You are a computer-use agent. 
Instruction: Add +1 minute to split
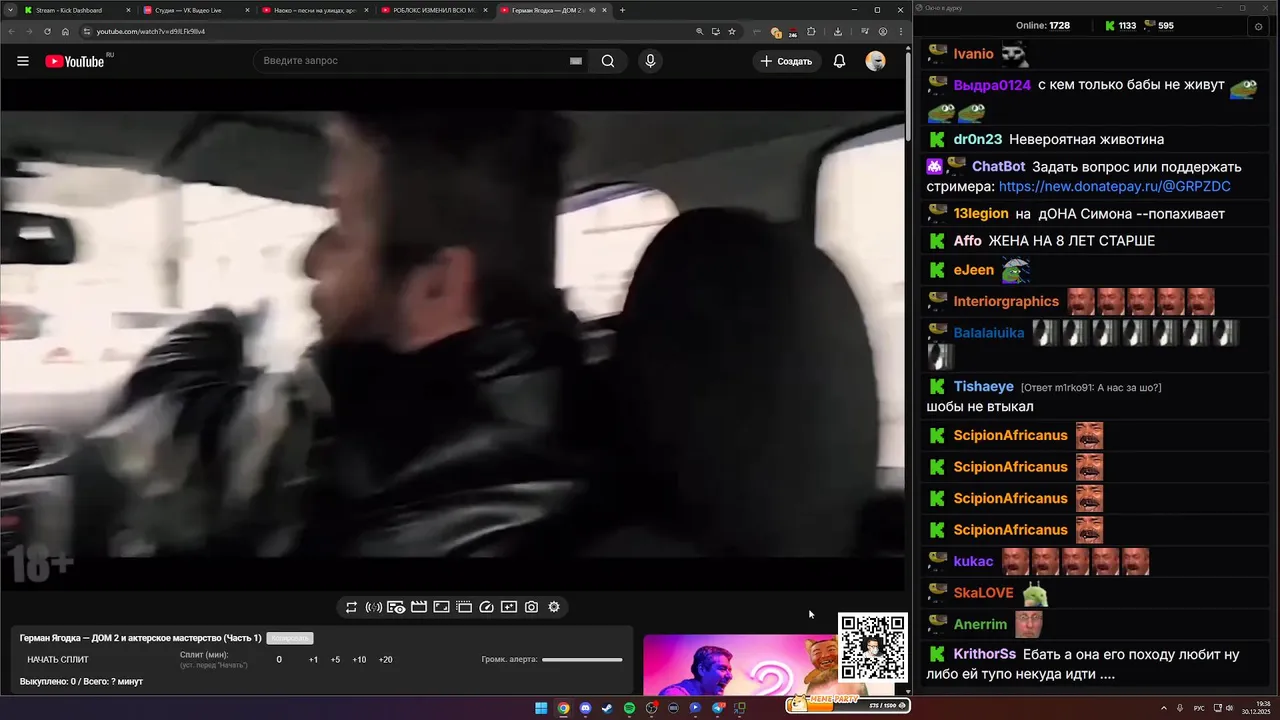point(313,660)
